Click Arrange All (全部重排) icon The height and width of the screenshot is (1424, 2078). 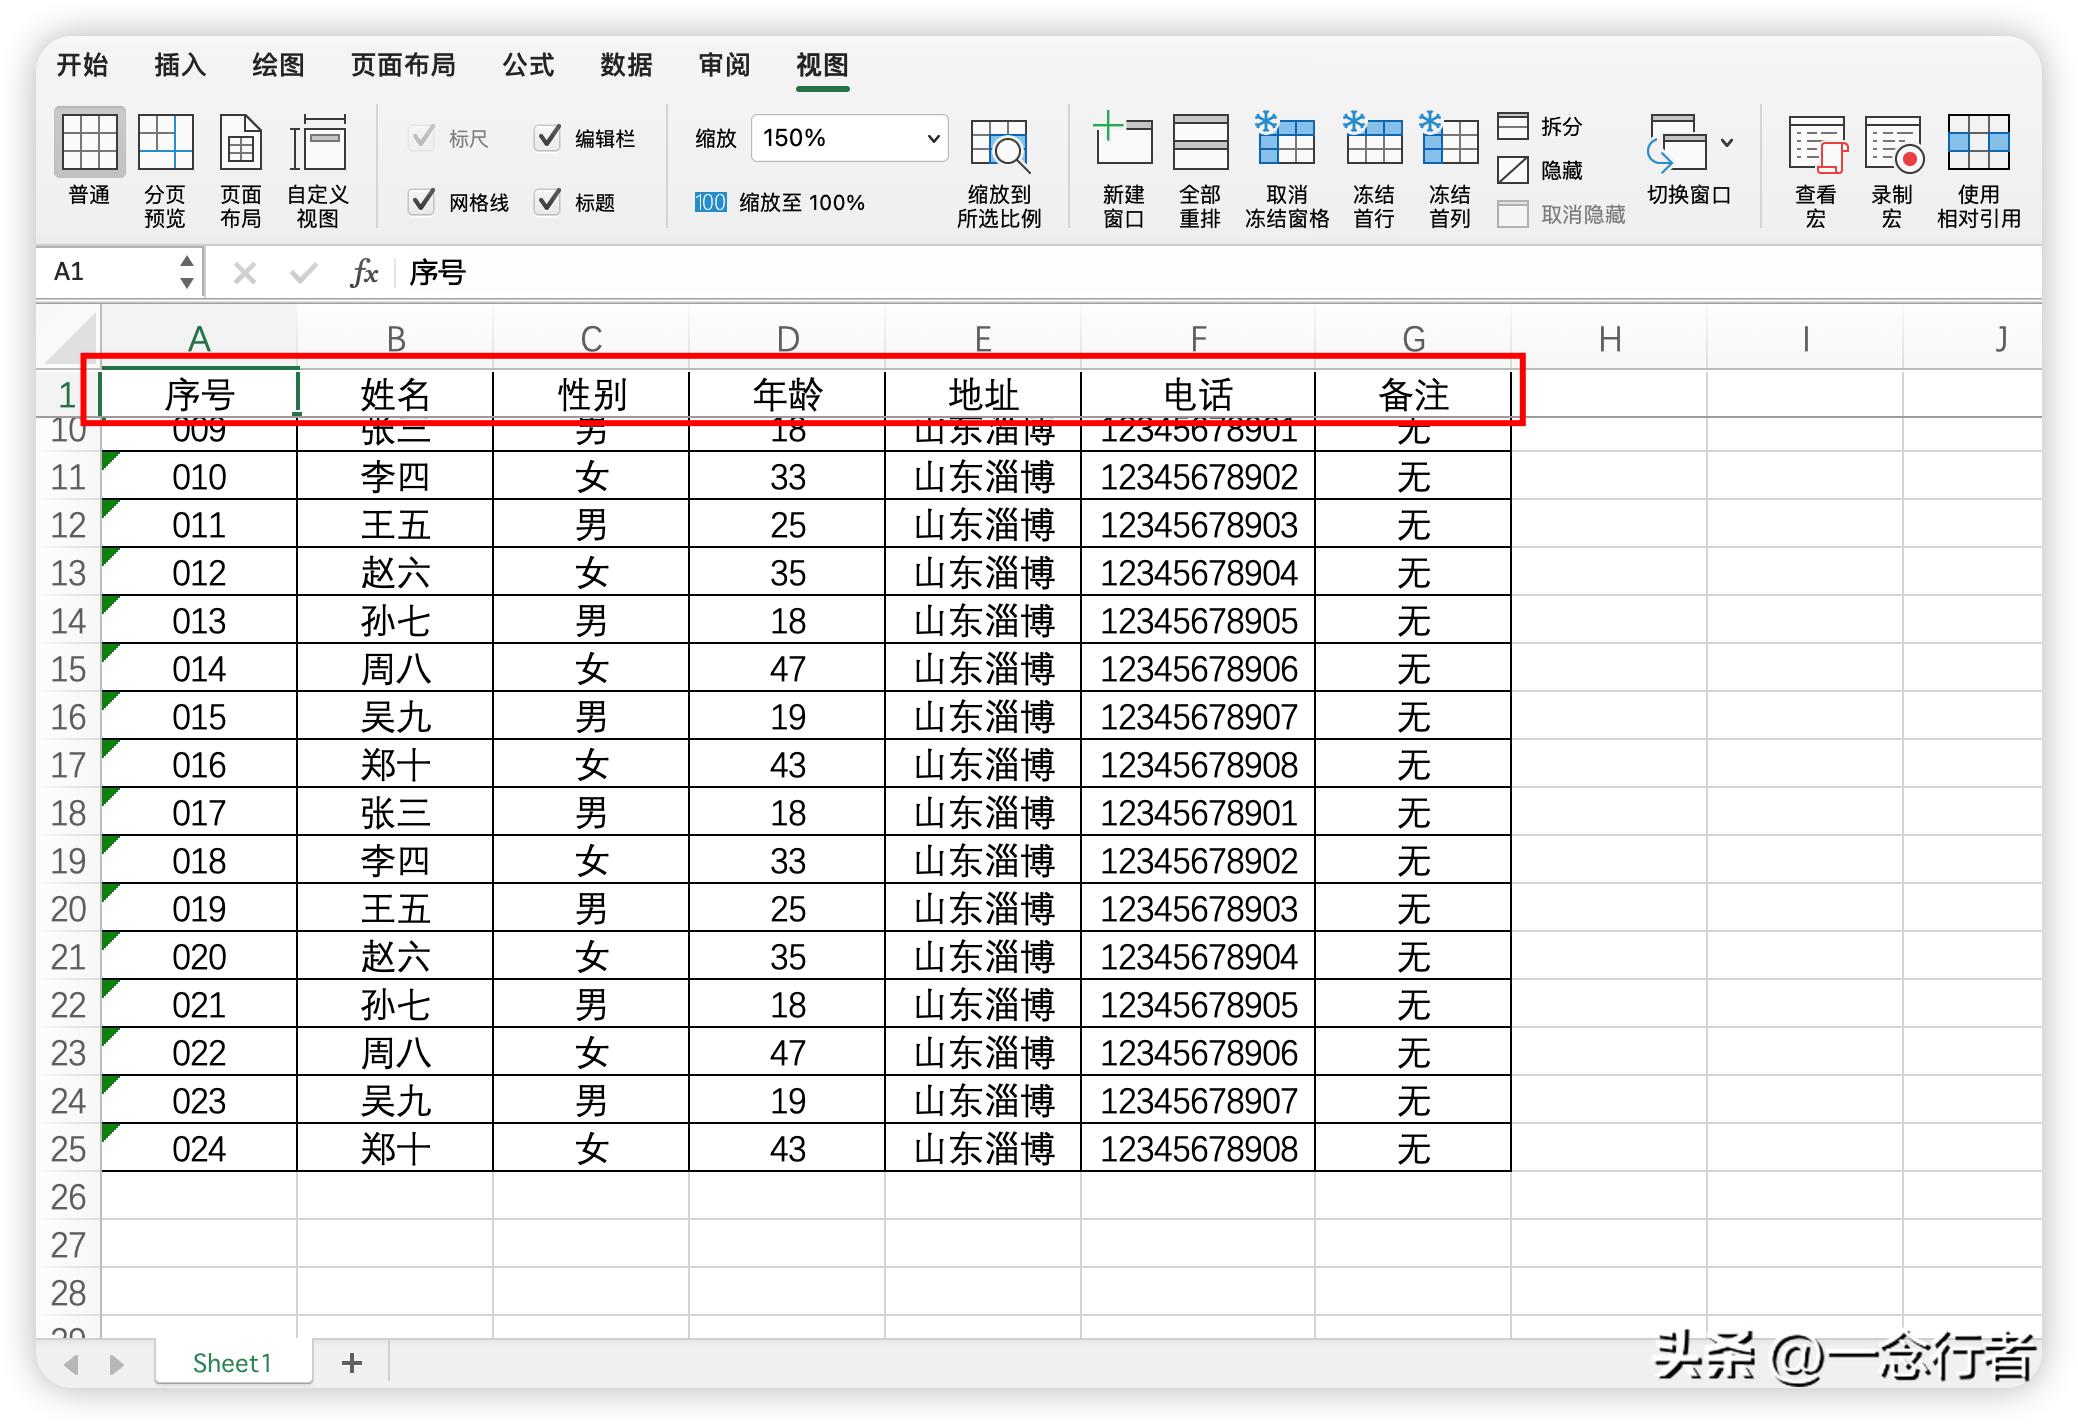1199,143
